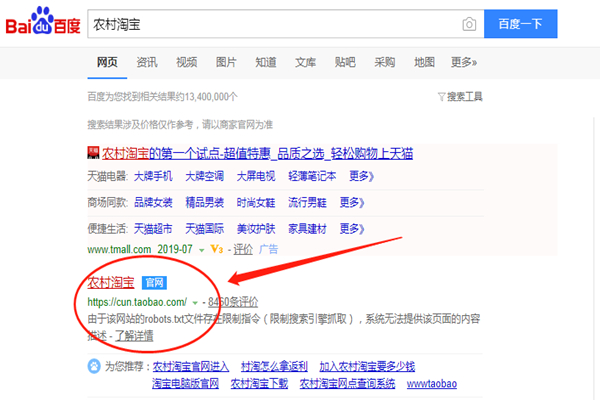Expand 更多» in the search tabs
Screen dimensions: 600x400
[x=464, y=62]
